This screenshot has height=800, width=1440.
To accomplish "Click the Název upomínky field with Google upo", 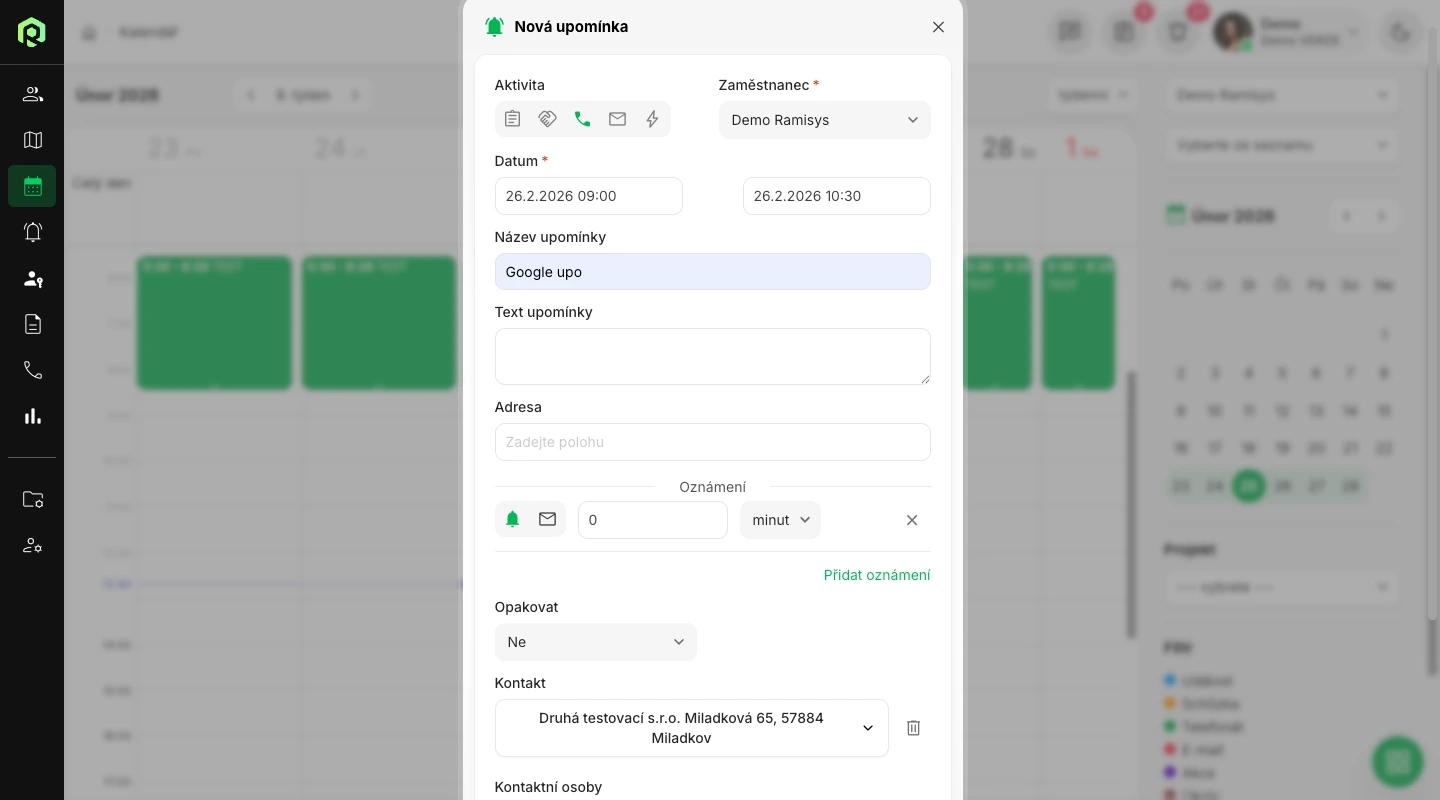I will (712, 272).
